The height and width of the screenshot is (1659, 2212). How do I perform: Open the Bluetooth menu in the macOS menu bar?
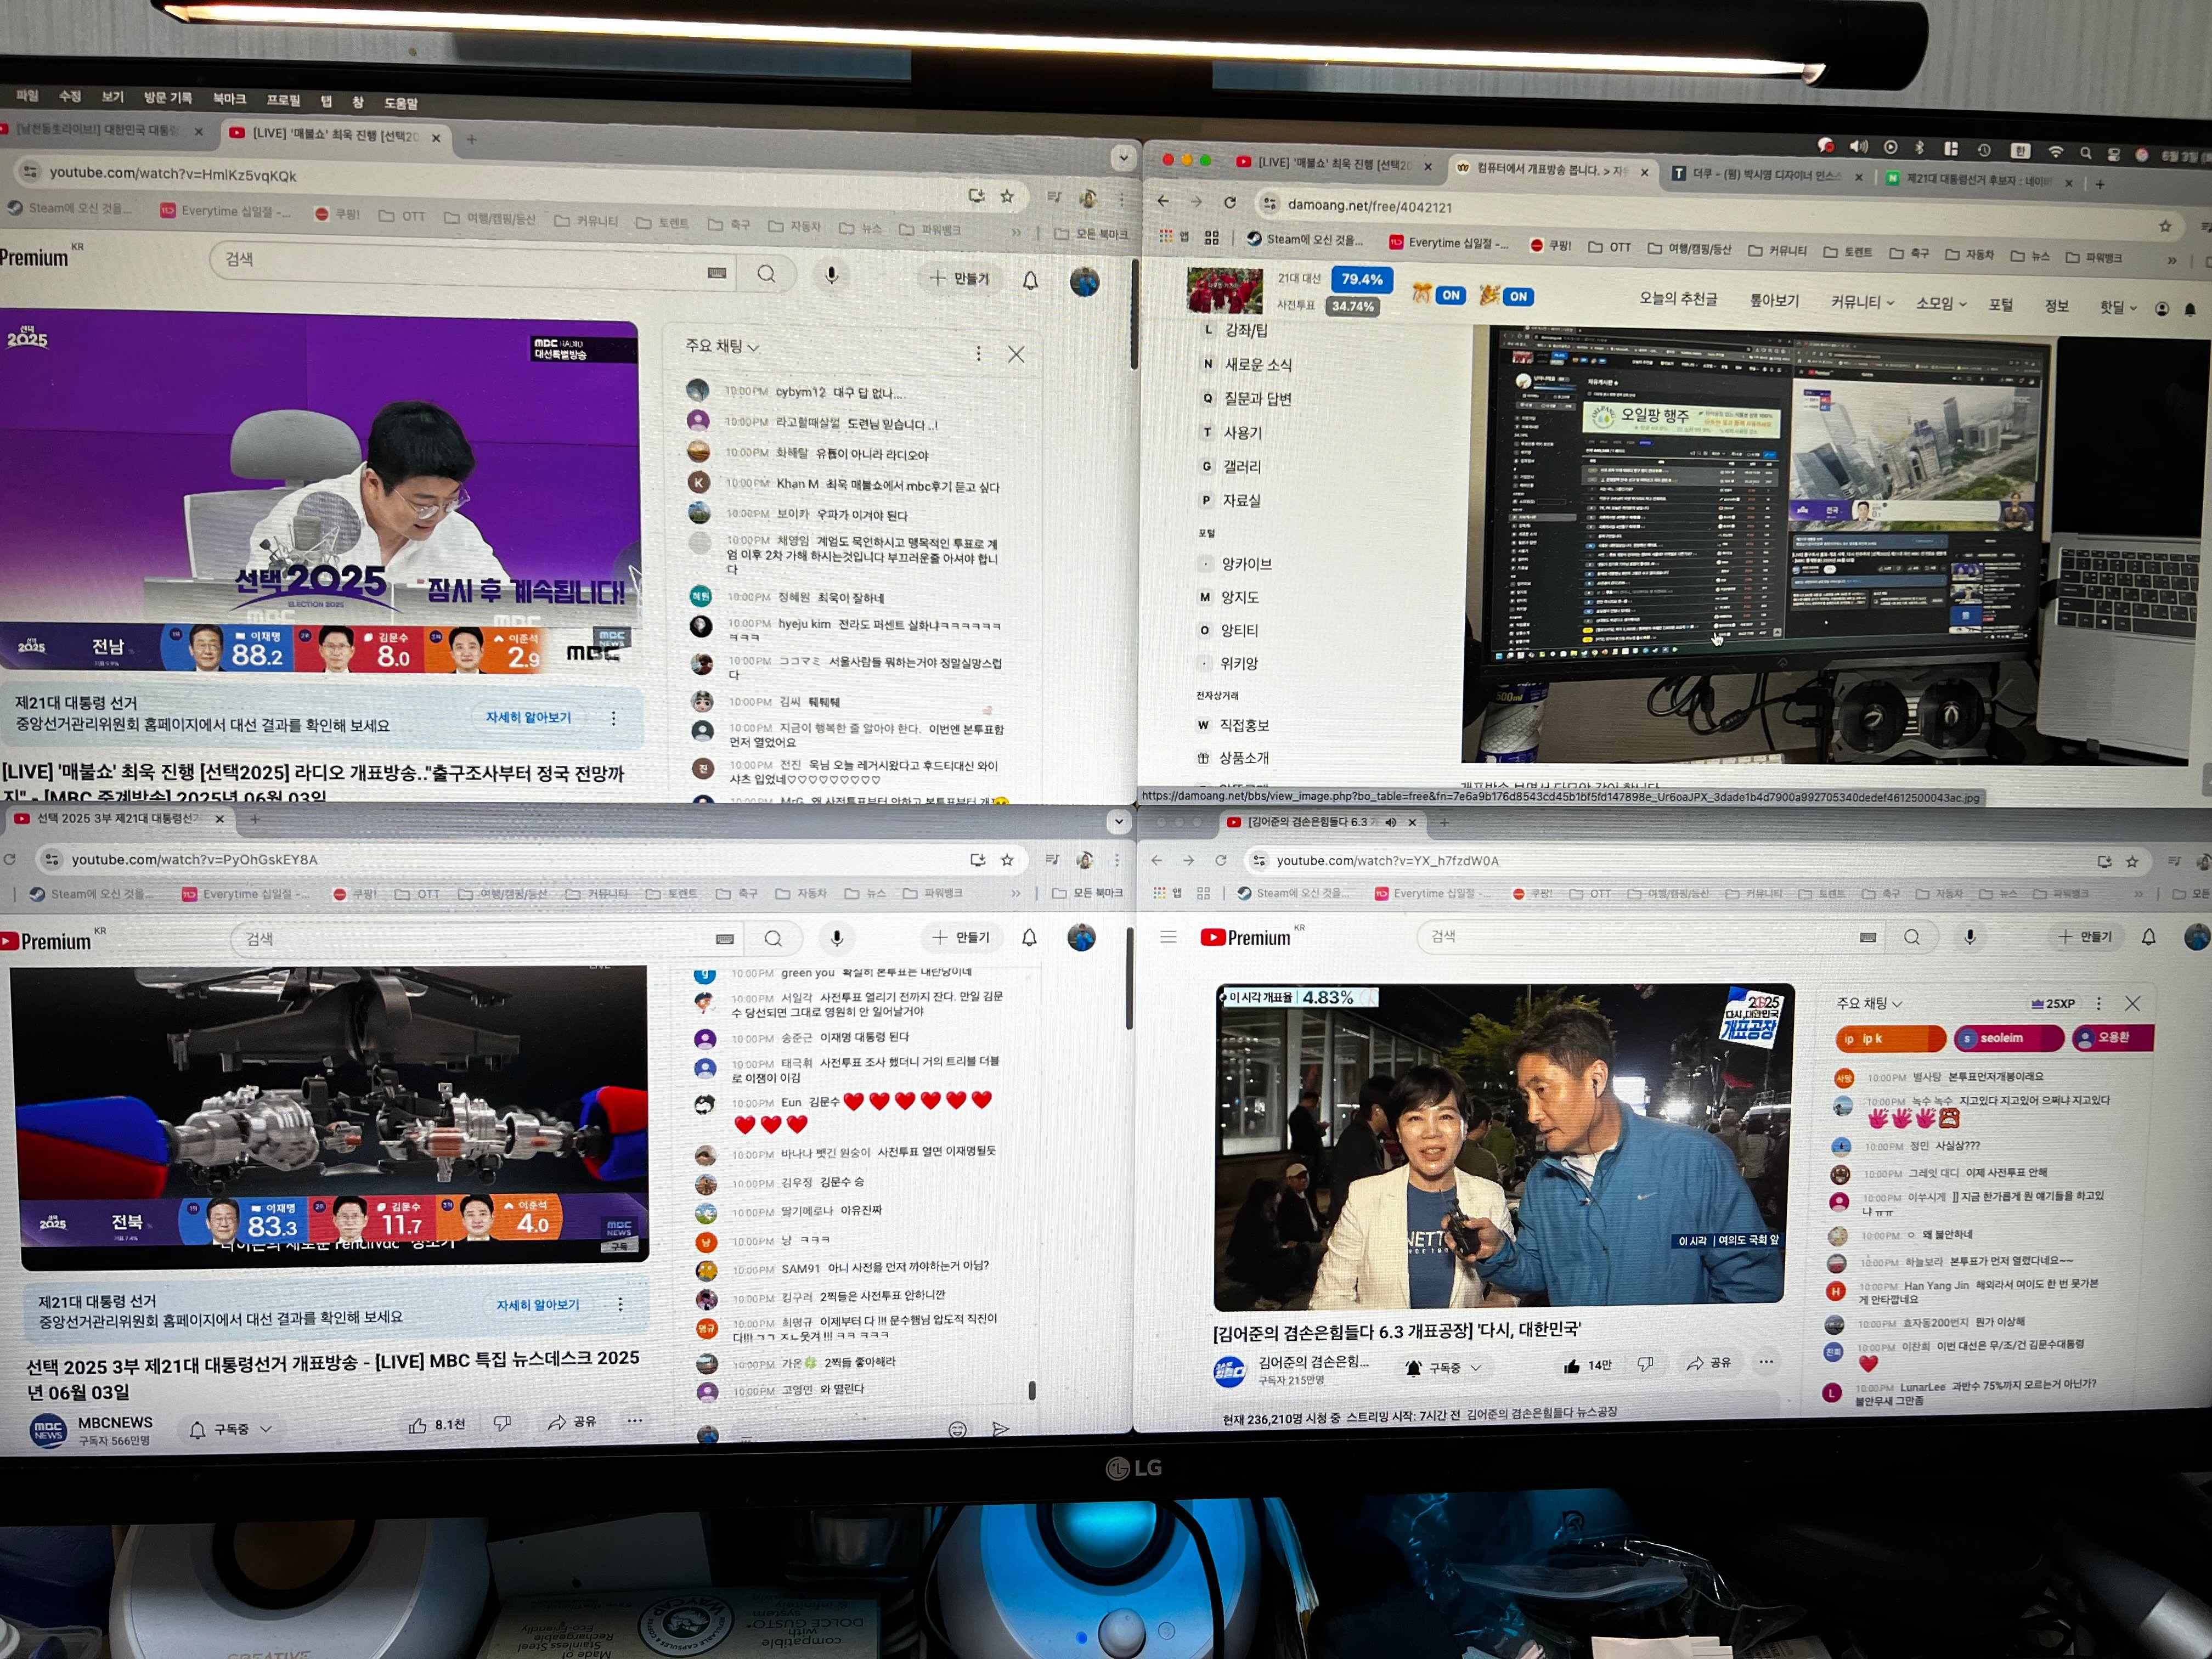[x=1919, y=148]
